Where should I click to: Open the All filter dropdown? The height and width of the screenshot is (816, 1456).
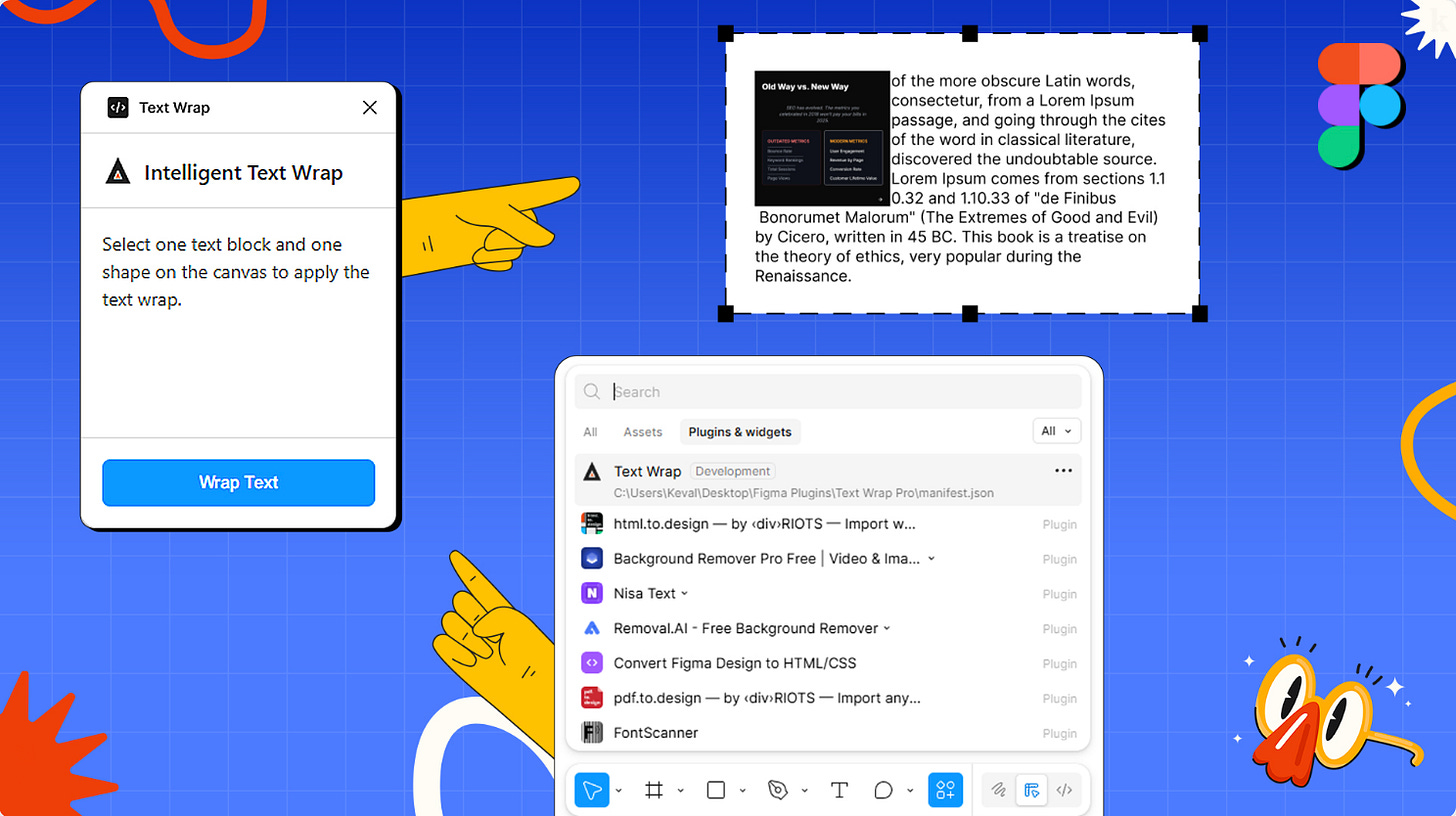(x=1056, y=431)
